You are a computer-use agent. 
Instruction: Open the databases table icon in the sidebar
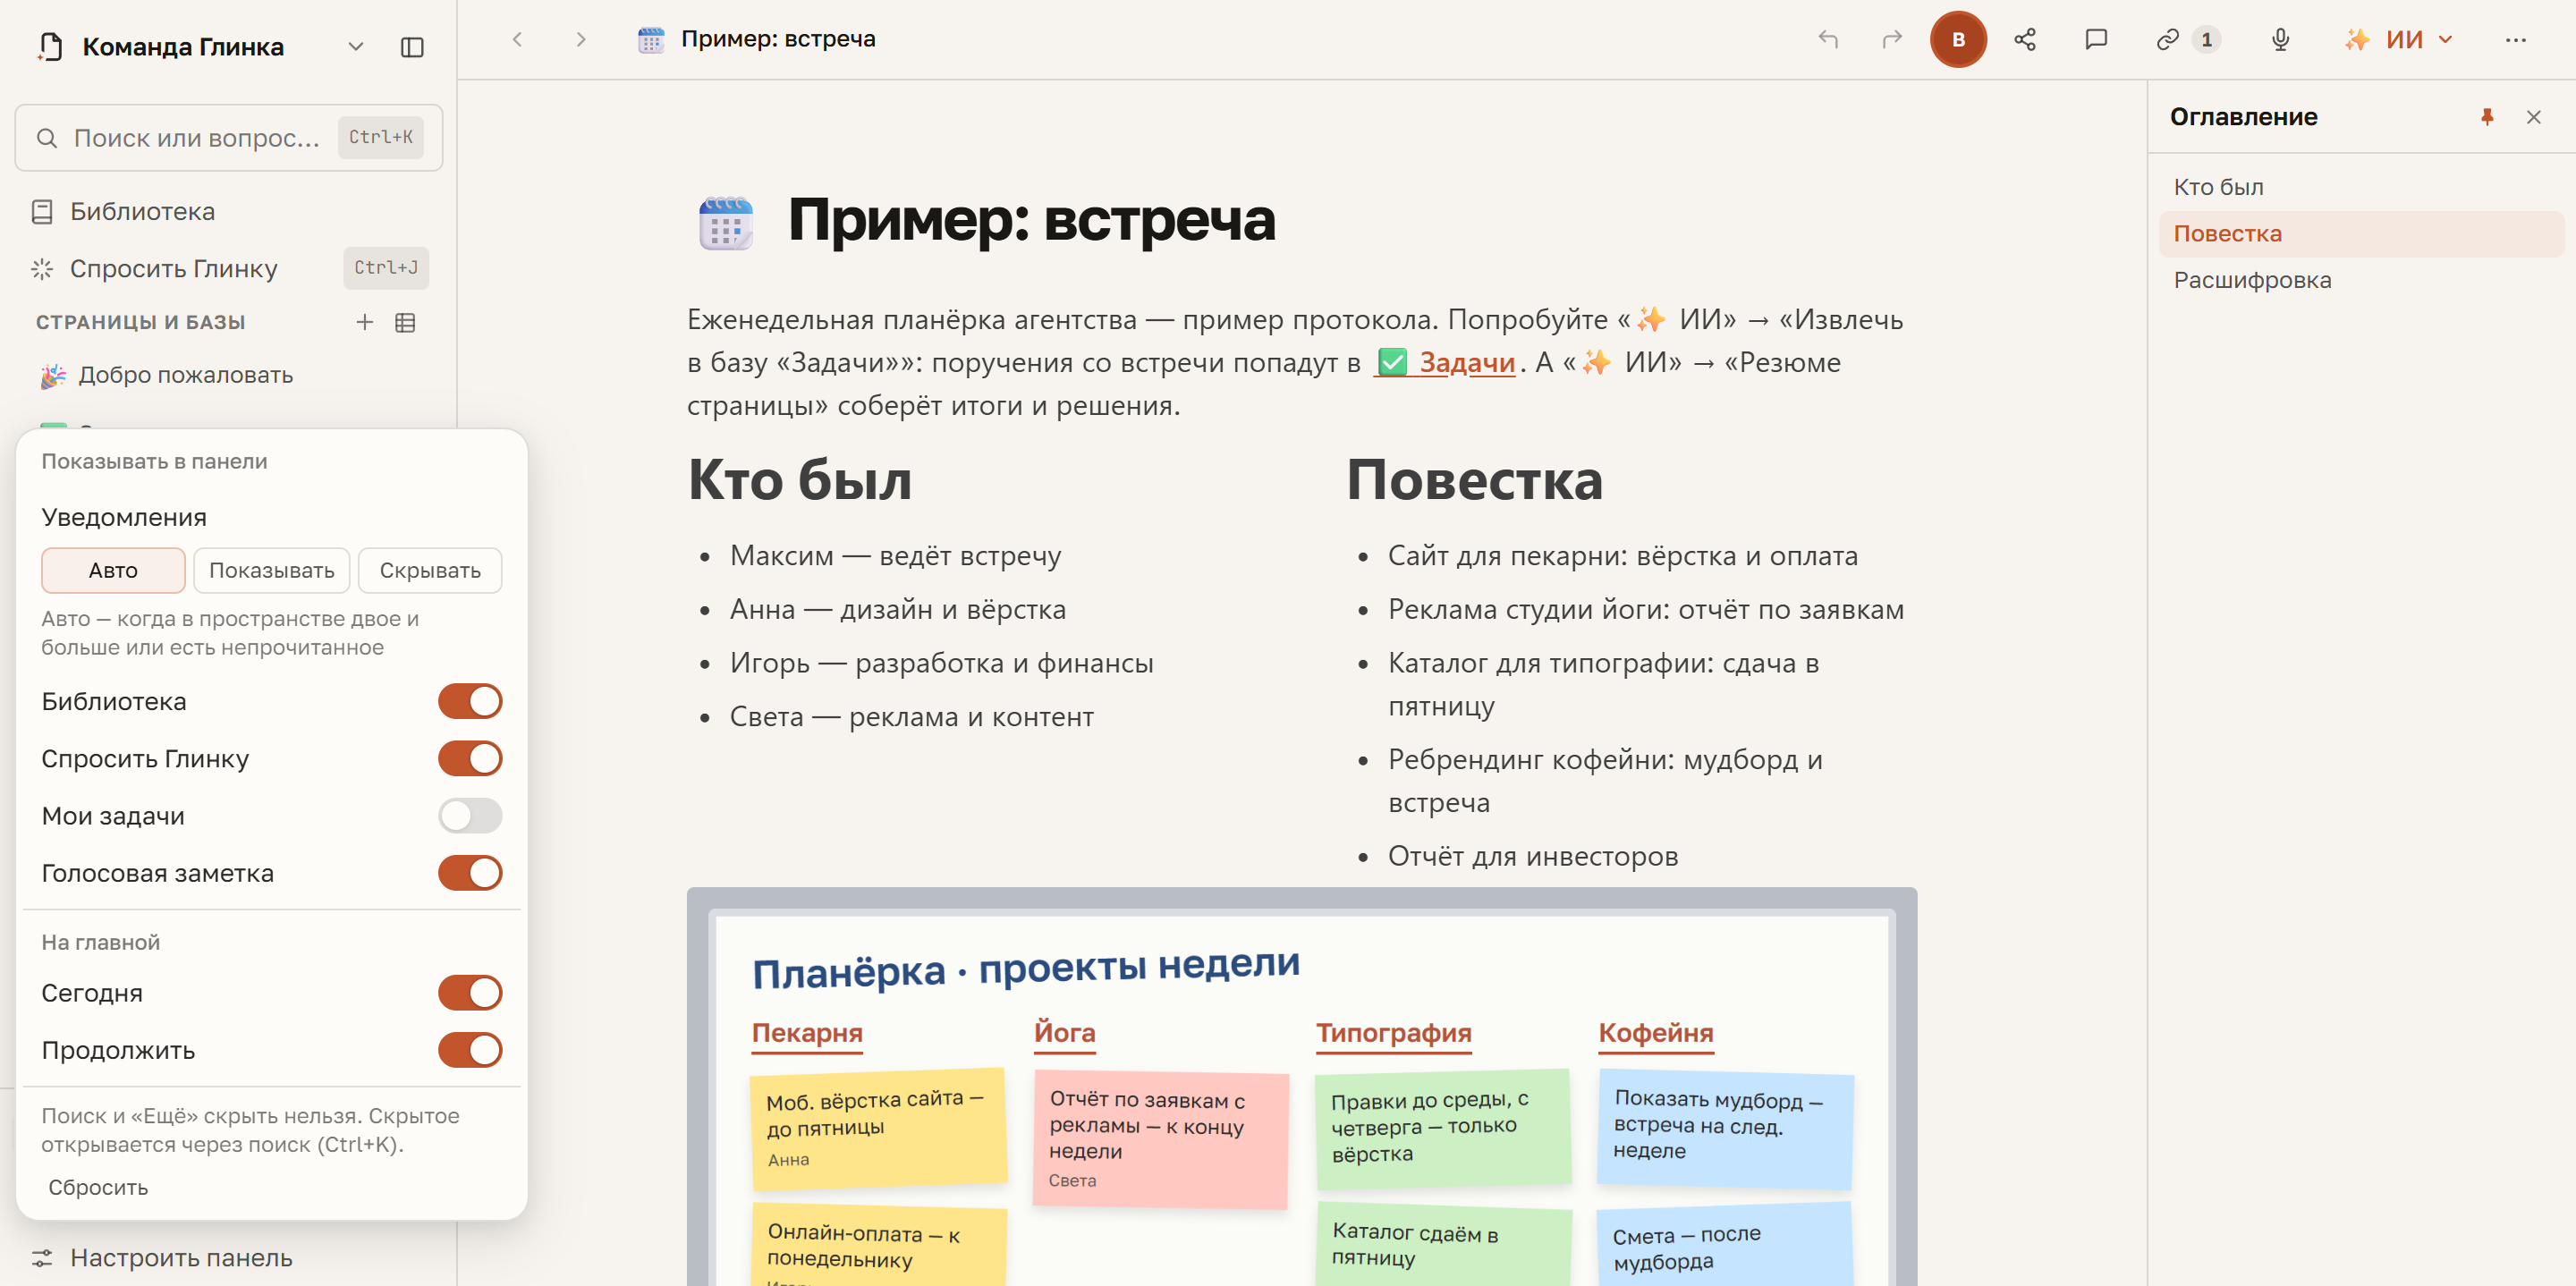(405, 322)
